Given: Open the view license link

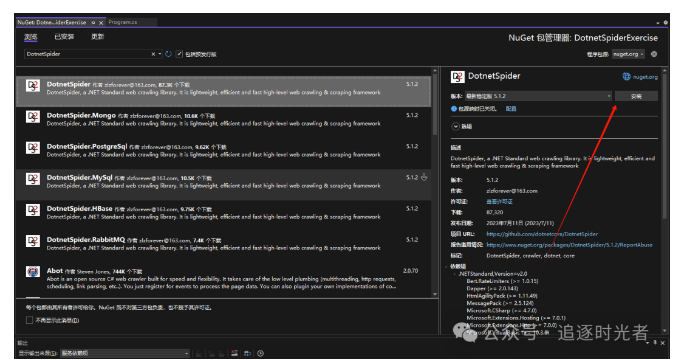Looking at the screenshot, I should point(499,202).
